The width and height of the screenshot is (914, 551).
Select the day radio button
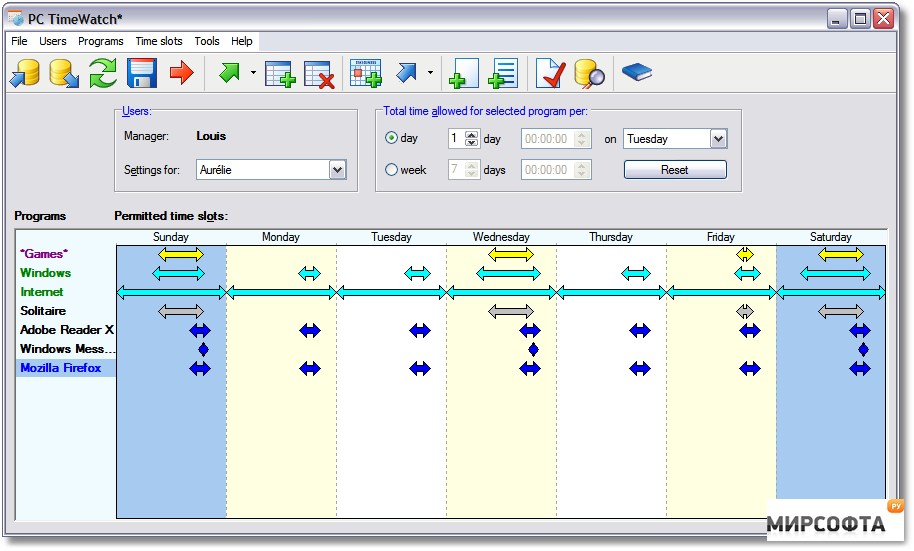[391, 138]
